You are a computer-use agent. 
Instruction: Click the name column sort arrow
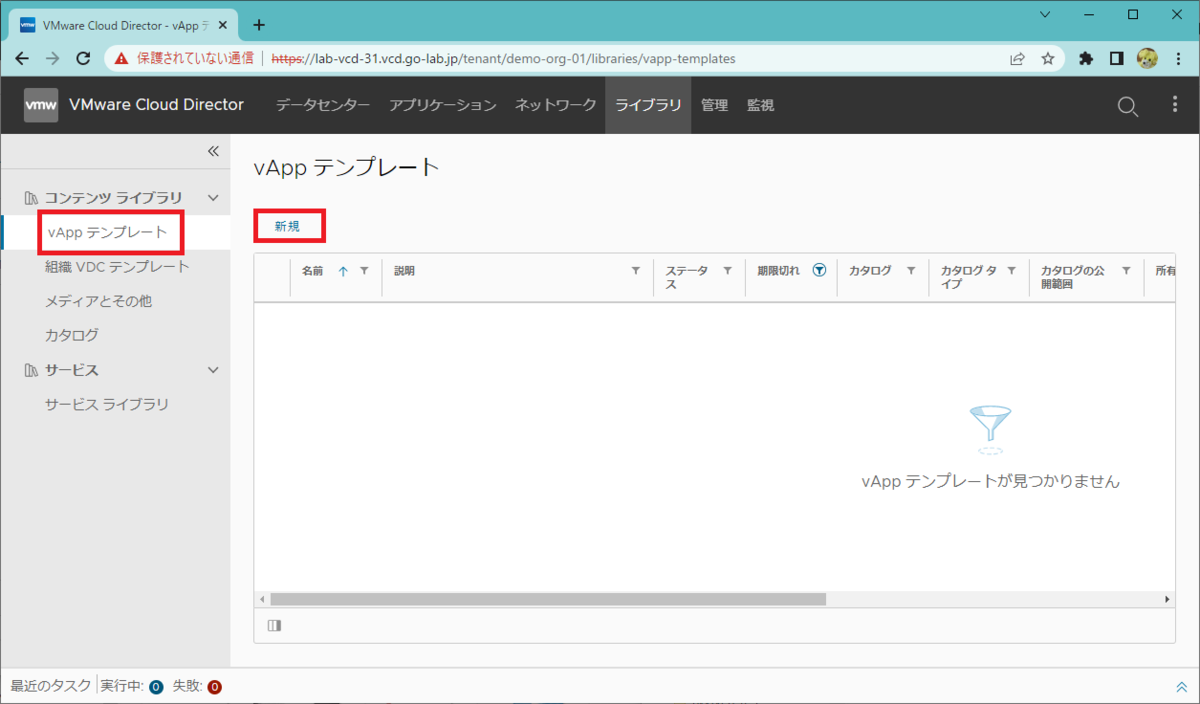click(343, 271)
